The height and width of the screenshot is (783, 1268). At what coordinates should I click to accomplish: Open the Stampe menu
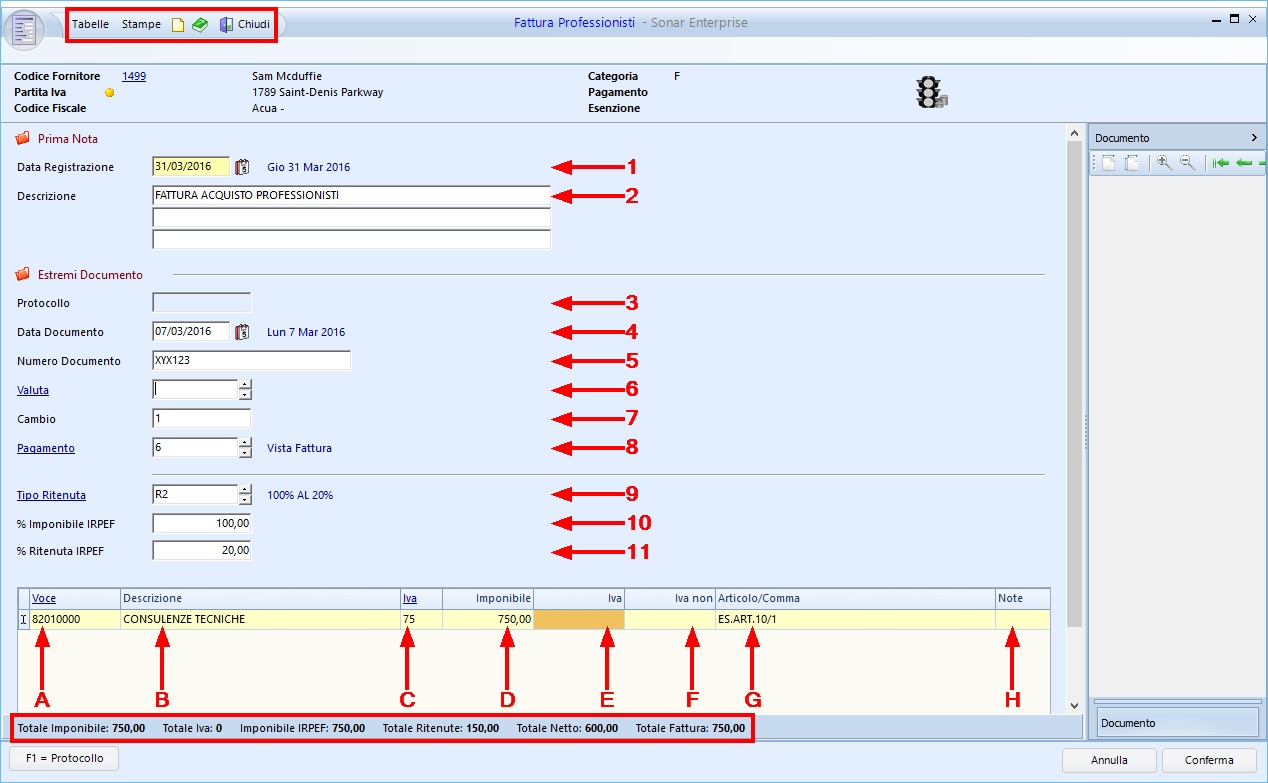[141, 24]
